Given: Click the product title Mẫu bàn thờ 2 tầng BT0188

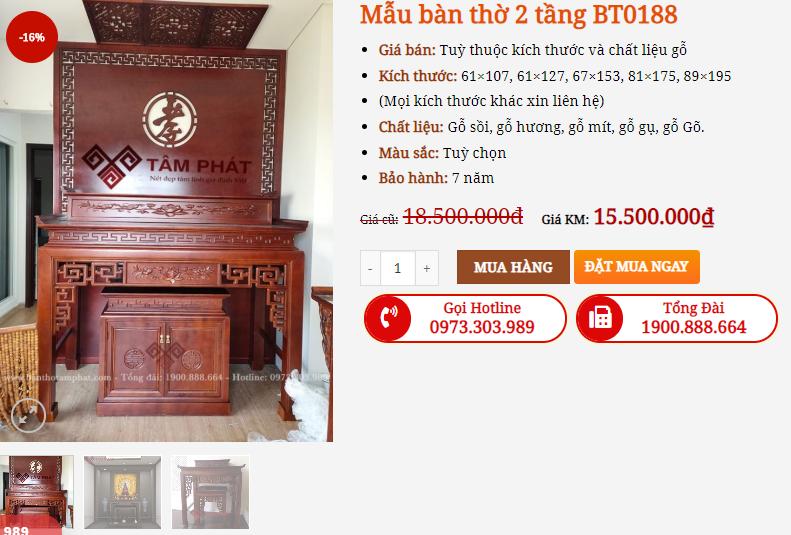Looking at the screenshot, I should (x=519, y=14).
